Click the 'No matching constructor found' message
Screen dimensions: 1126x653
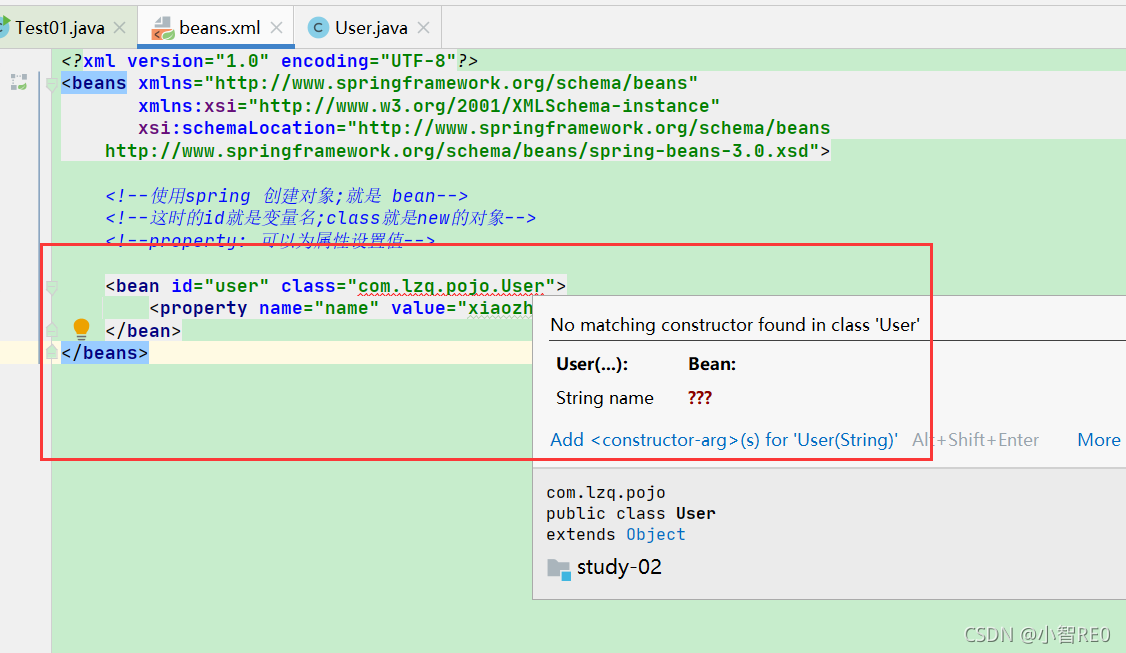point(735,325)
